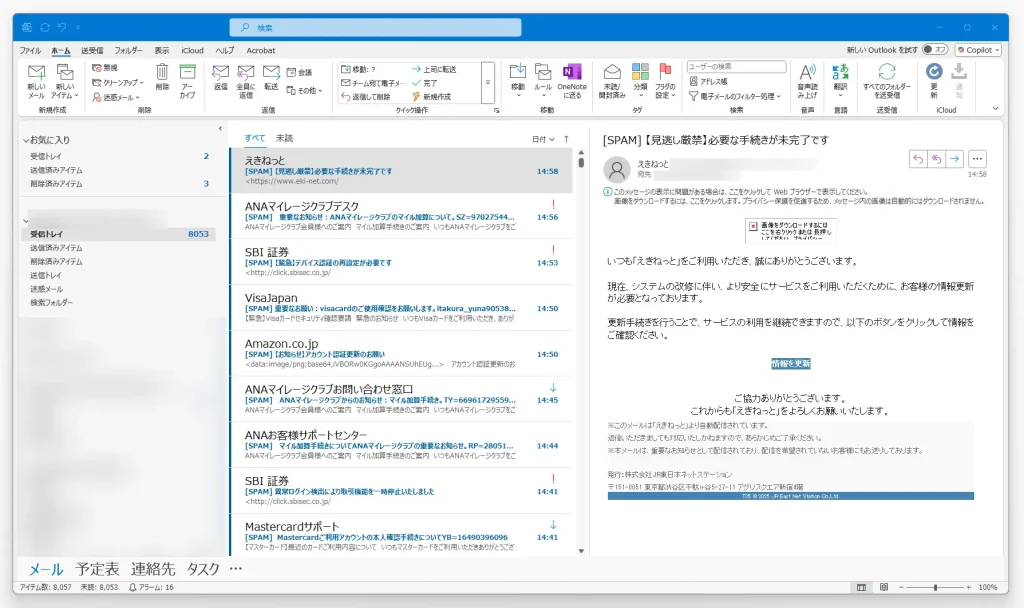Open 電子メールのフィルター処理 dropdown

pos(735,96)
